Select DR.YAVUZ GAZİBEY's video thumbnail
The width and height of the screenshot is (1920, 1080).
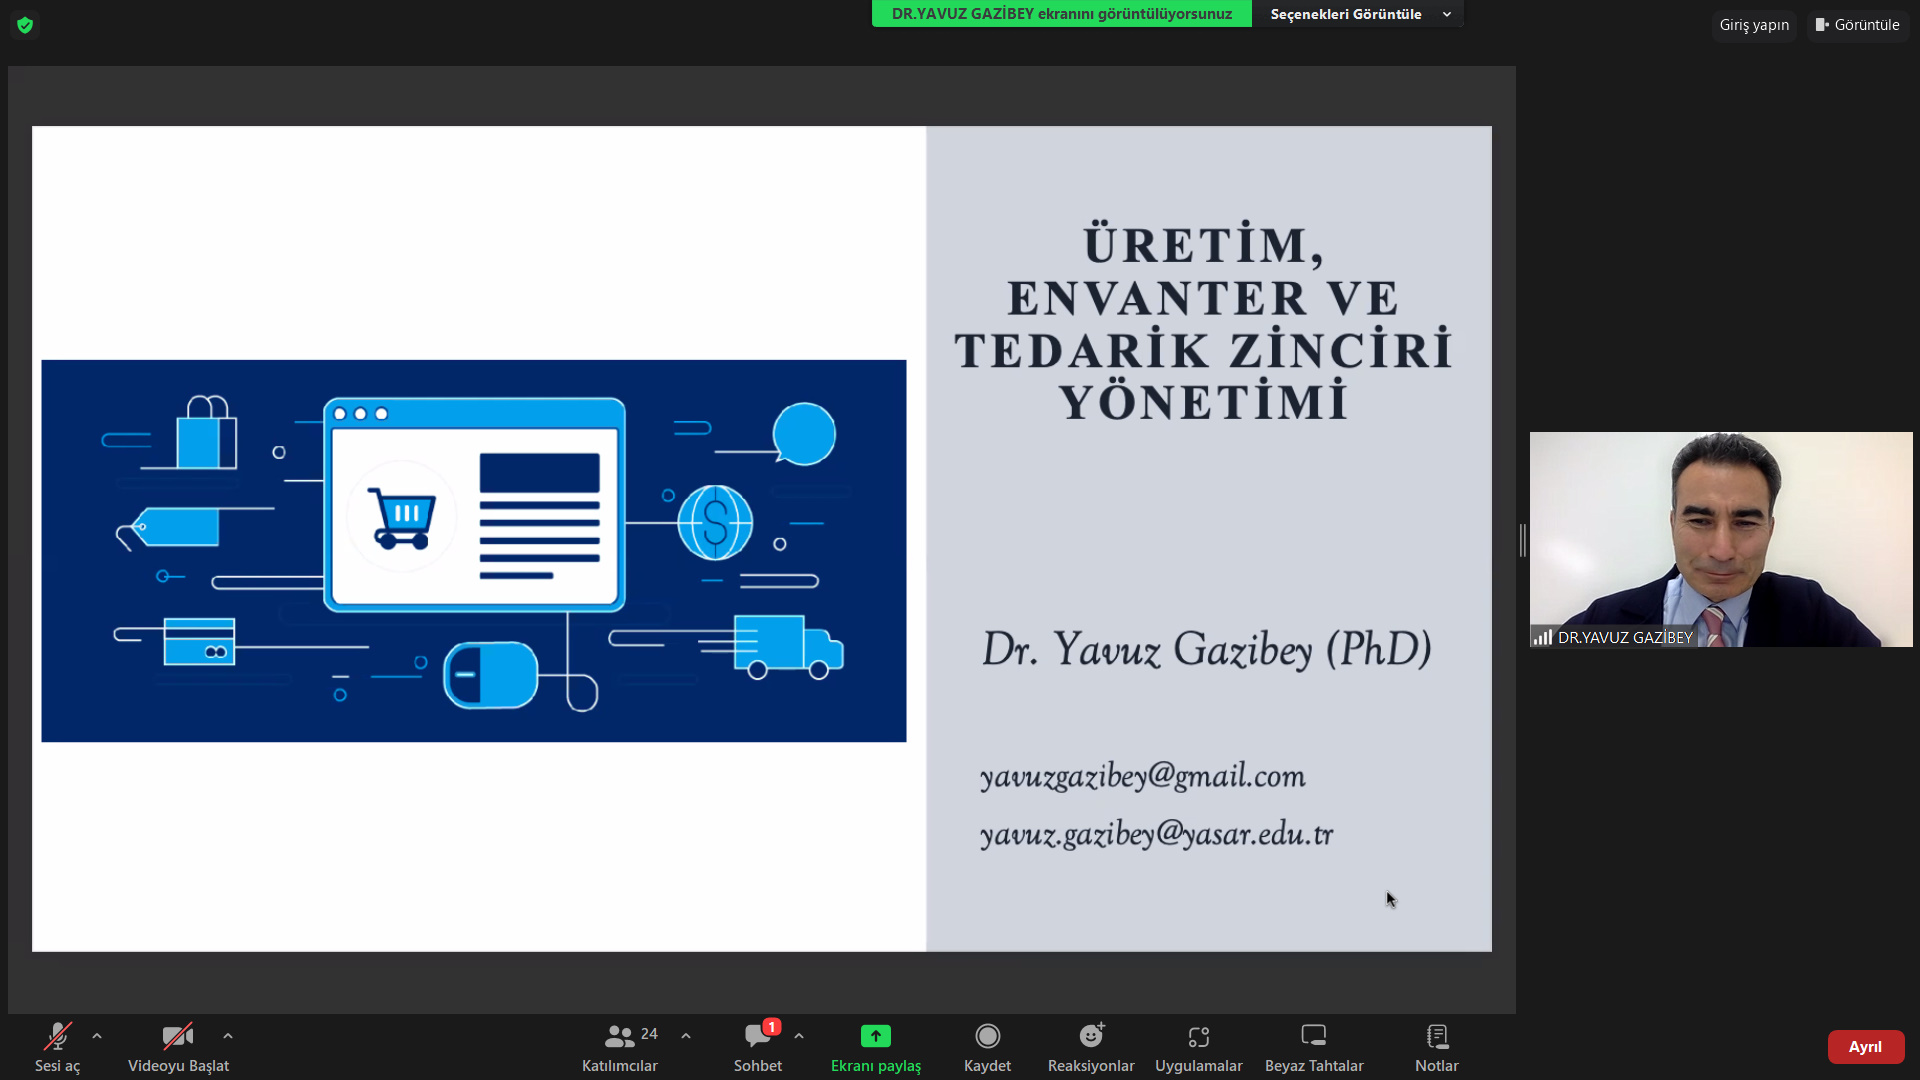(x=1720, y=540)
